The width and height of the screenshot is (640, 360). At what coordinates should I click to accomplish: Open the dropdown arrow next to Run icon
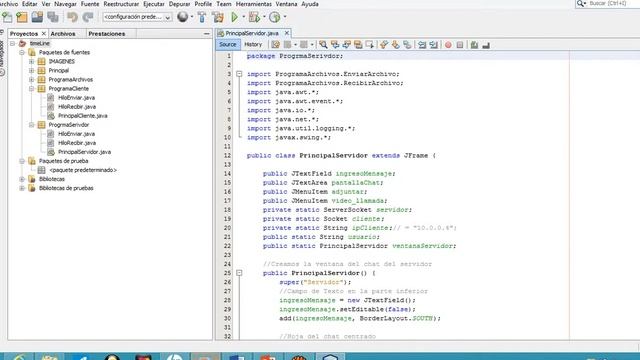[244, 17]
